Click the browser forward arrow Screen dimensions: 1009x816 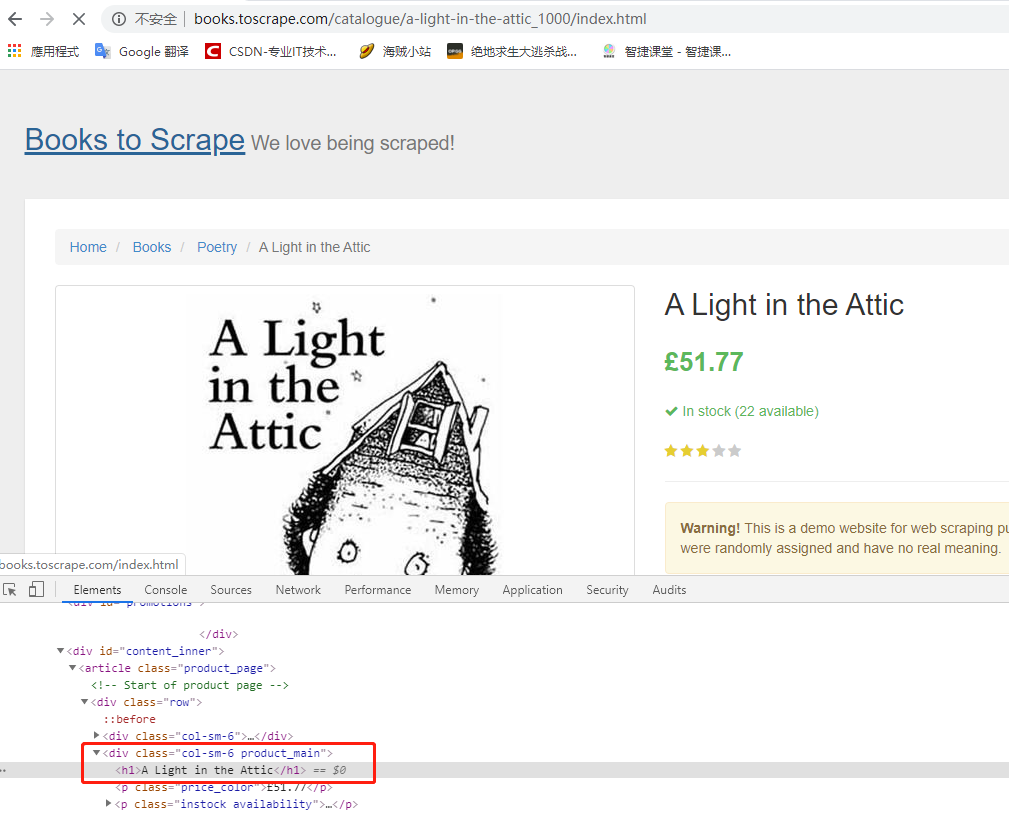pos(45,18)
